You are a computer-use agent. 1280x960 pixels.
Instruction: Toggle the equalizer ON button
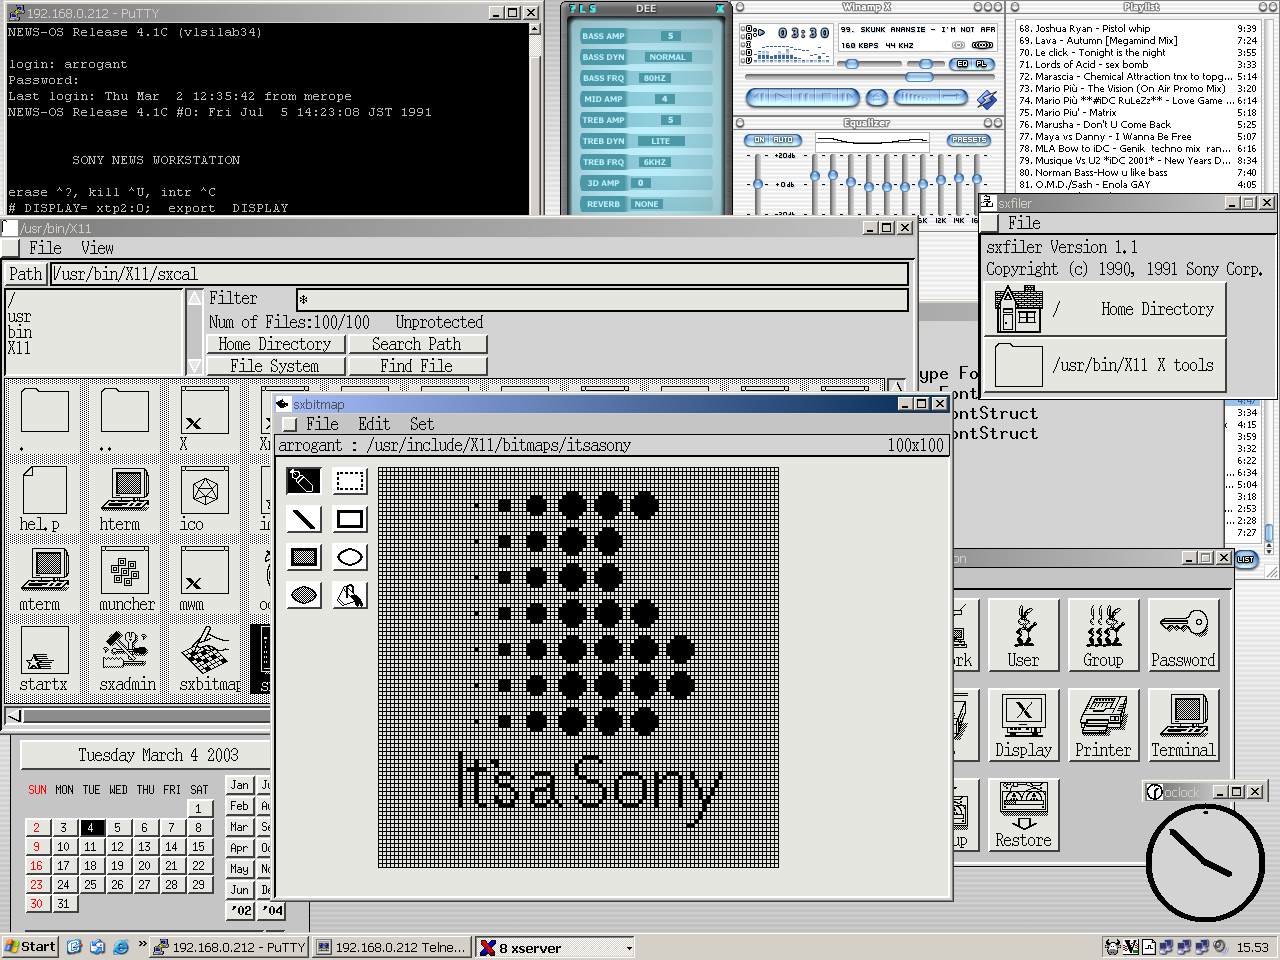(x=758, y=140)
